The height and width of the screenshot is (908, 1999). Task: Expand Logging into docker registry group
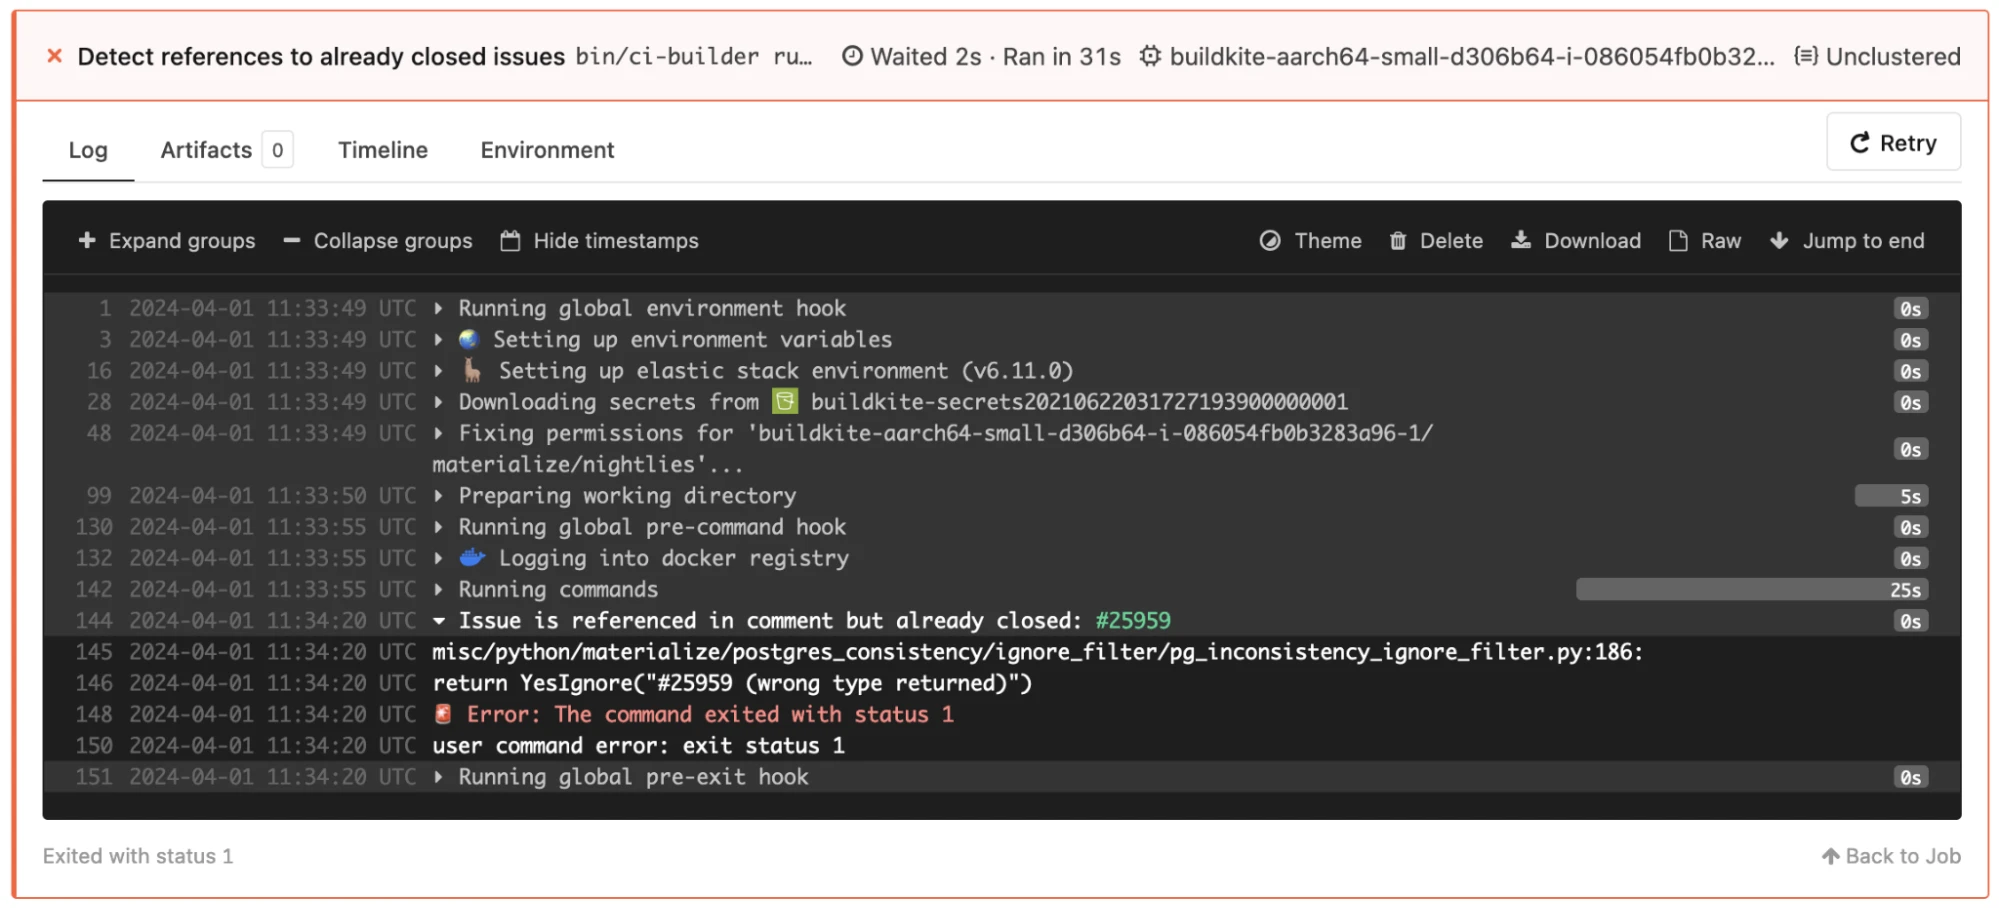438,557
